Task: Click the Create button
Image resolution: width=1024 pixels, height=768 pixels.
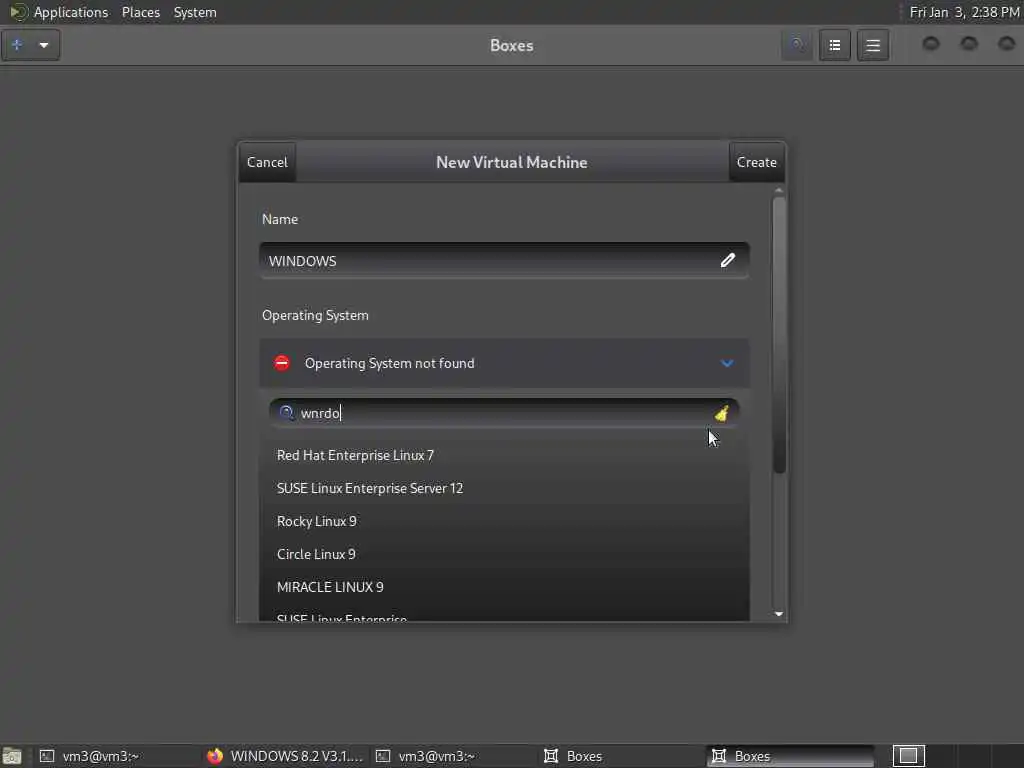Action: click(x=756, y=162)
